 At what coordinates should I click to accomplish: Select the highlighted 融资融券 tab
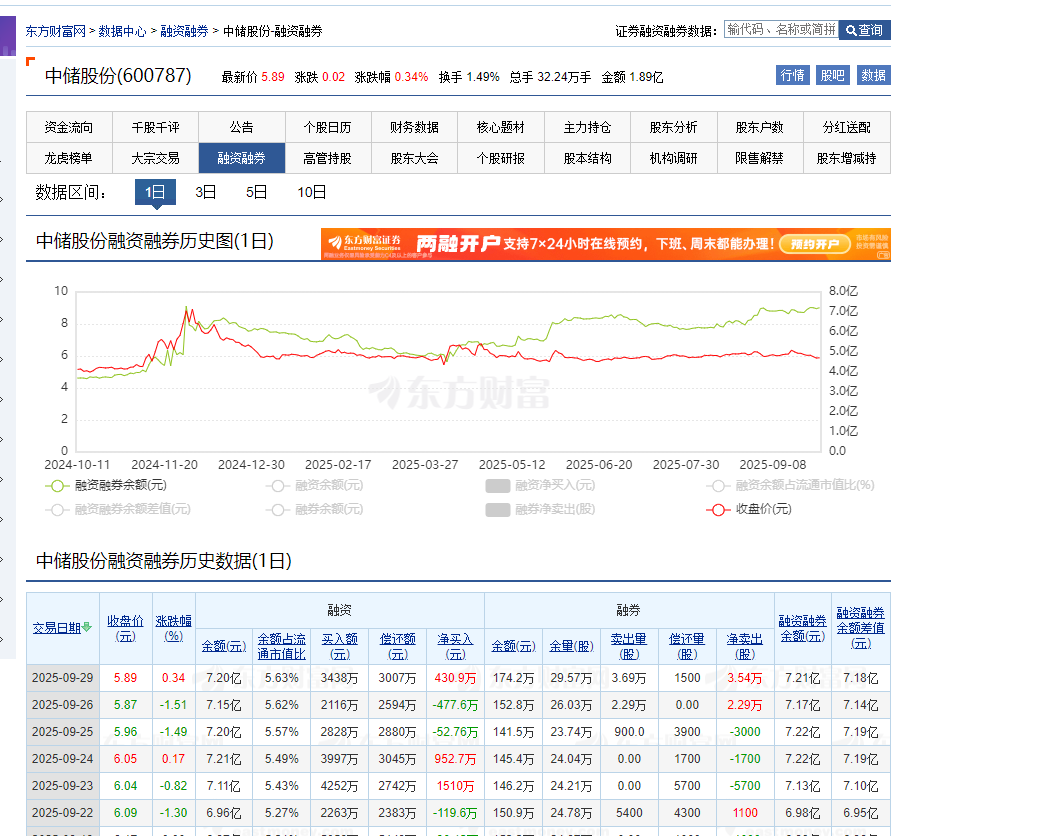point(242,158)
